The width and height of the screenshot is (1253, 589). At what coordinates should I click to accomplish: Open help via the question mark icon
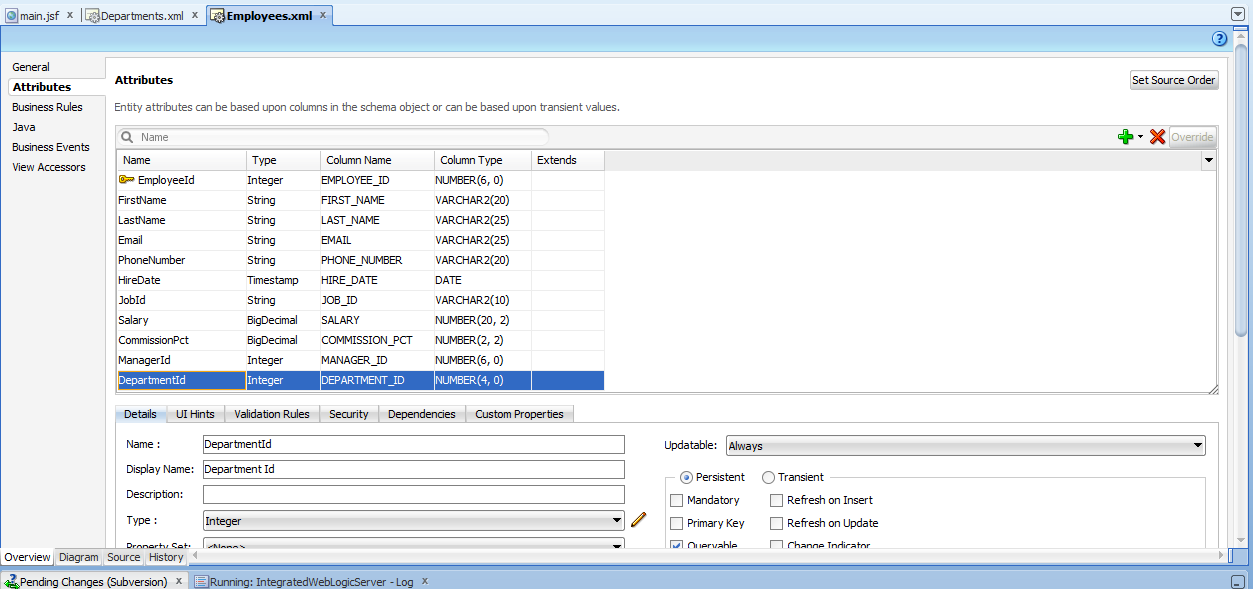[1219, 39]
